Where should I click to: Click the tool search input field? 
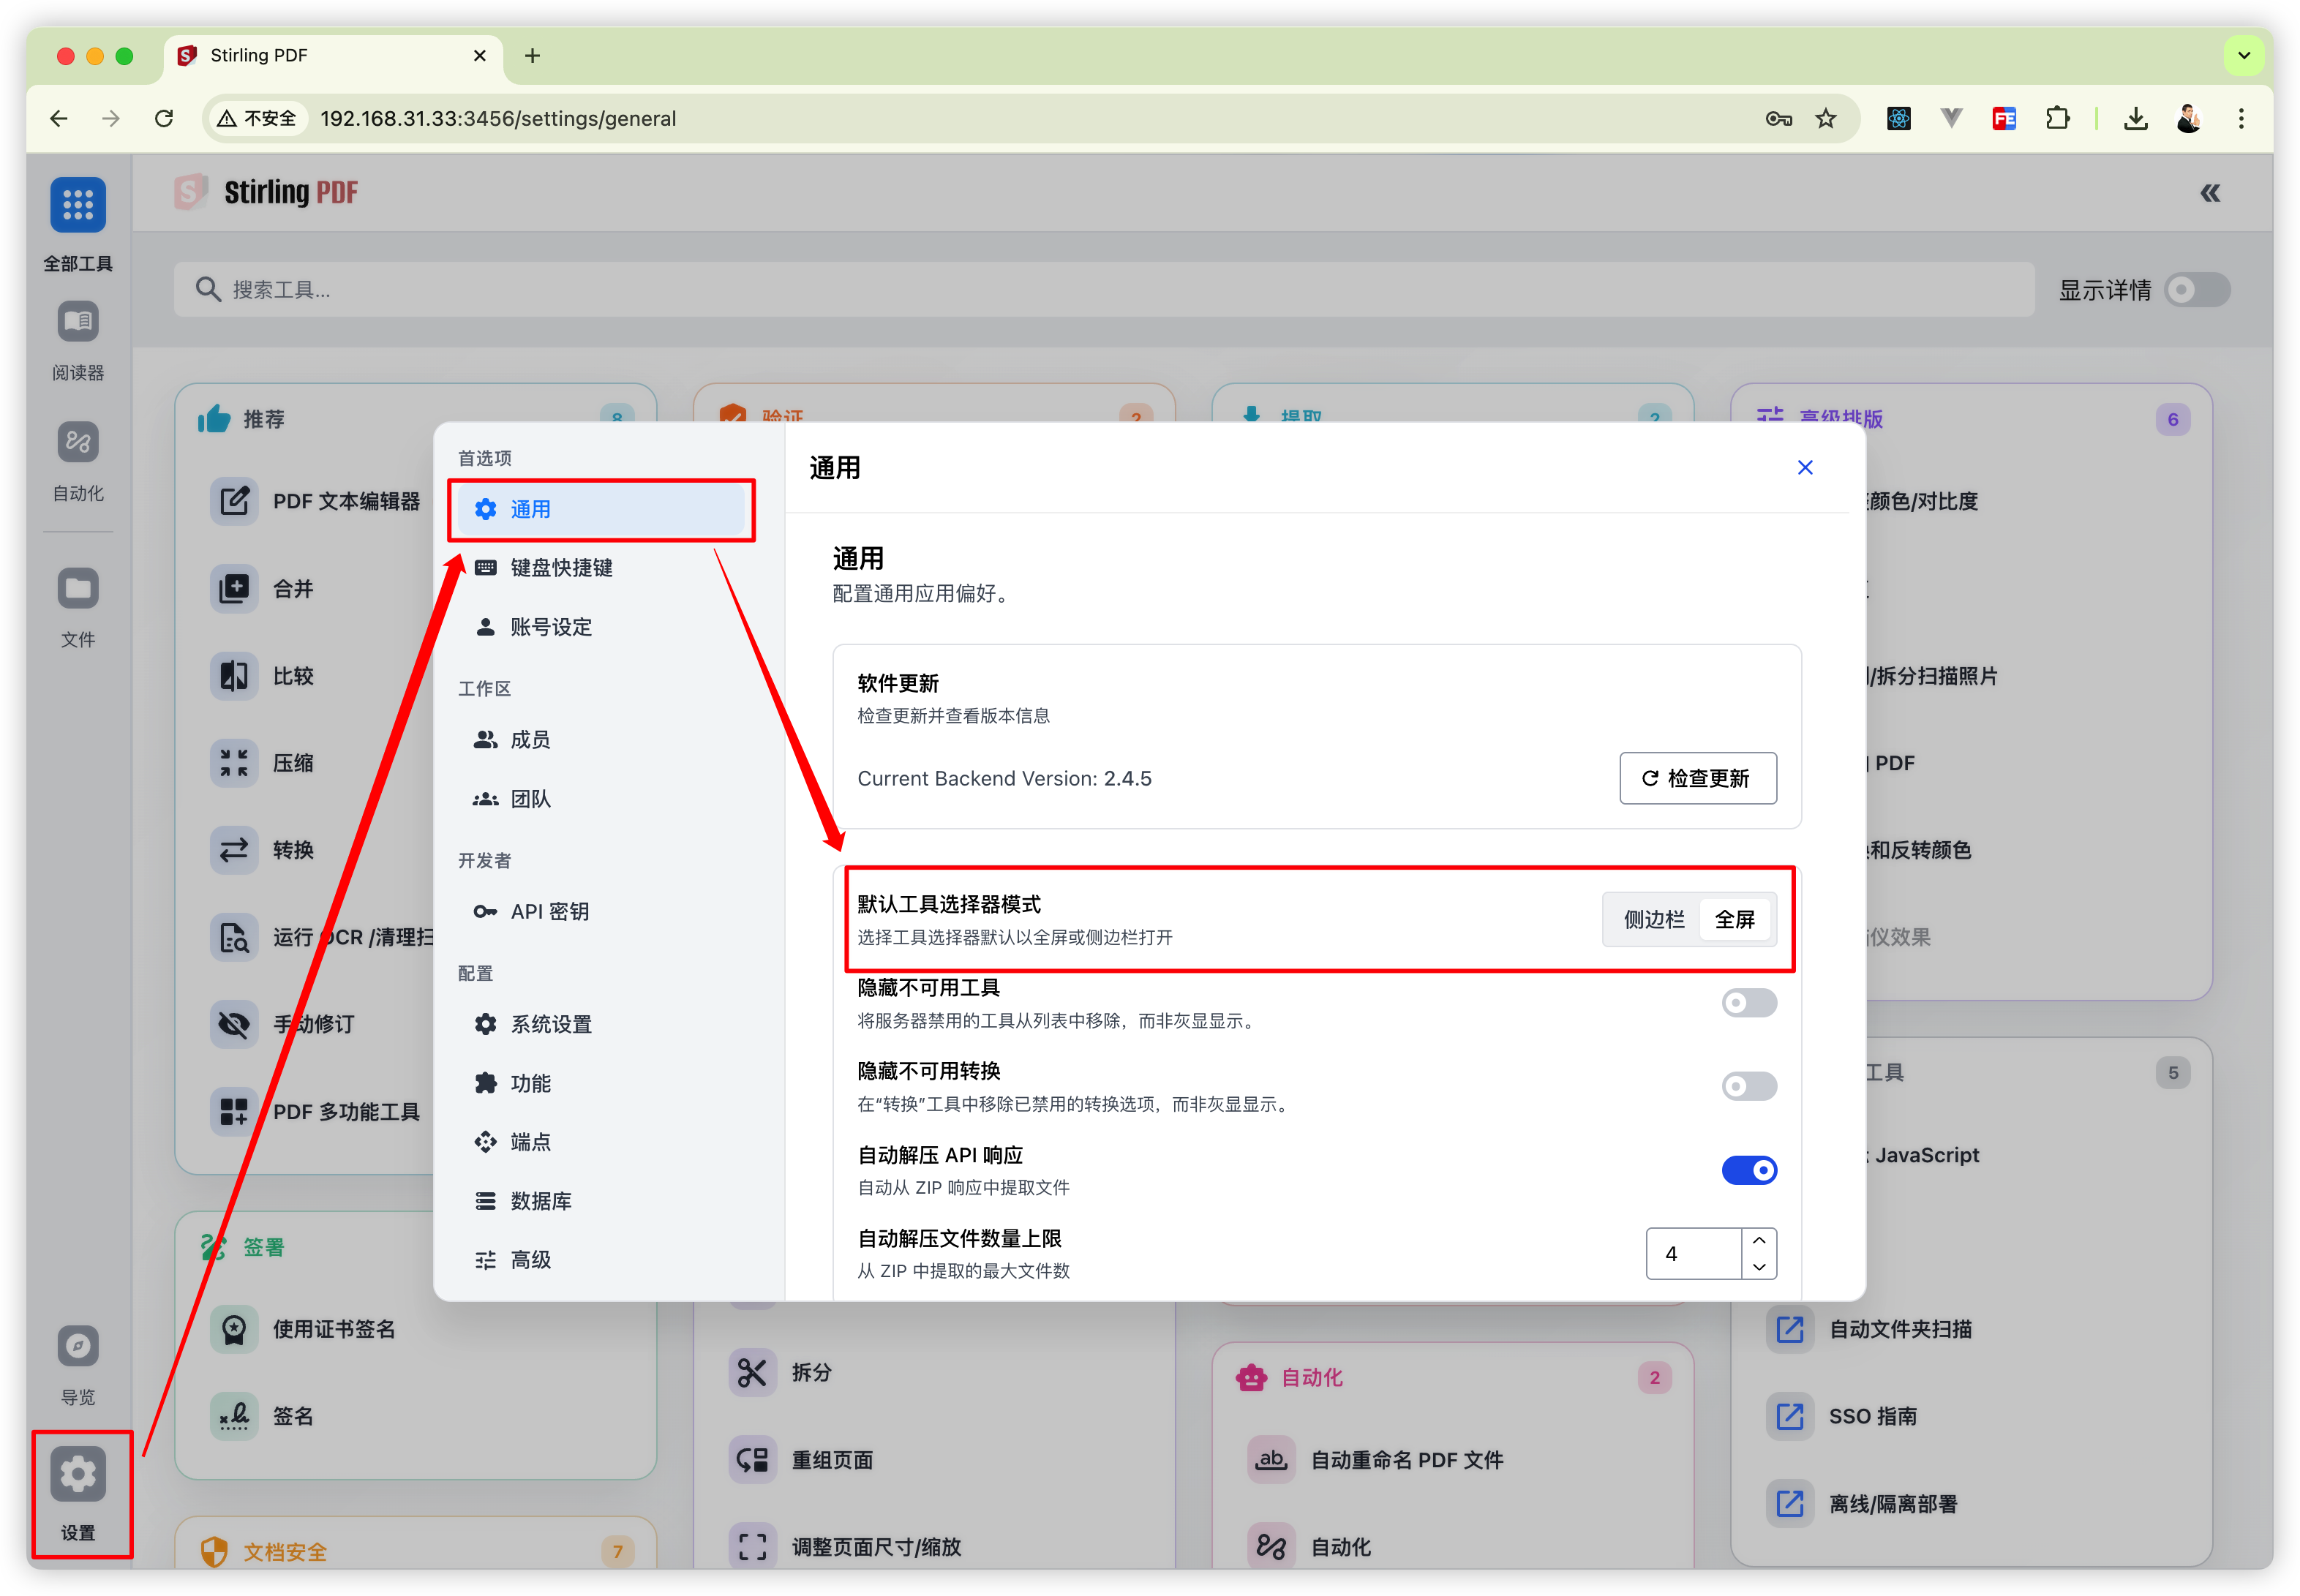[1100, 290]
